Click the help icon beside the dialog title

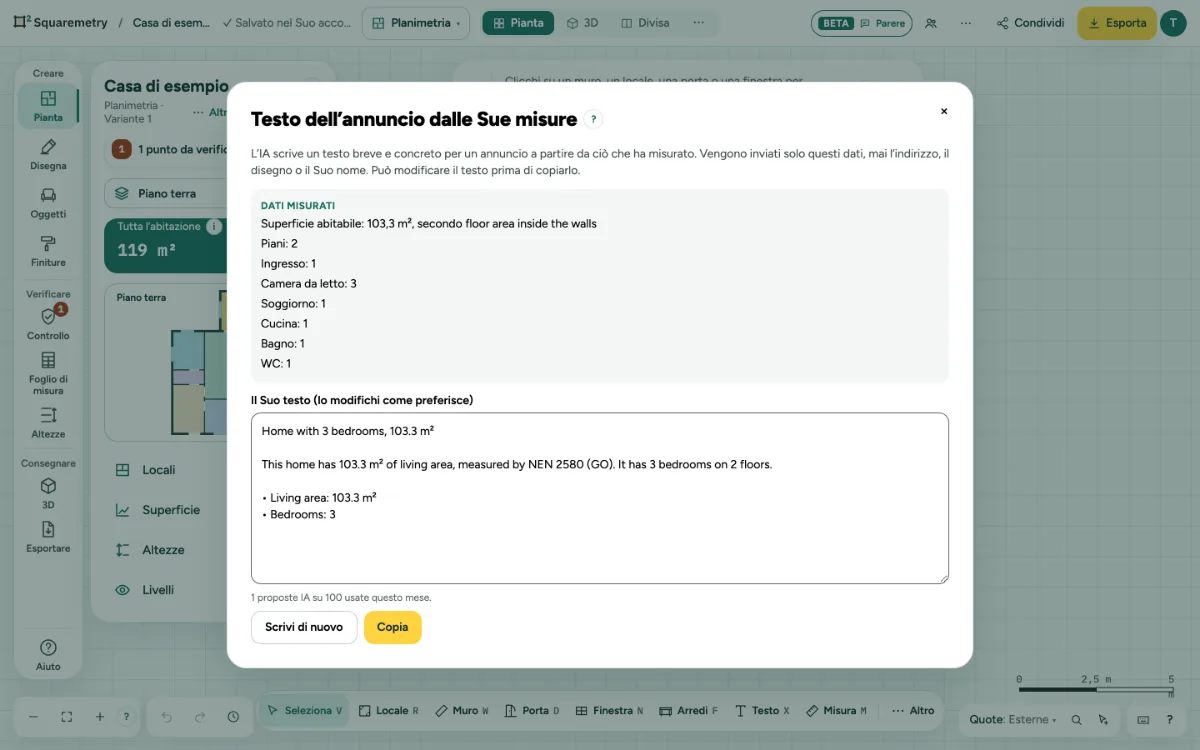click(593, 120)
